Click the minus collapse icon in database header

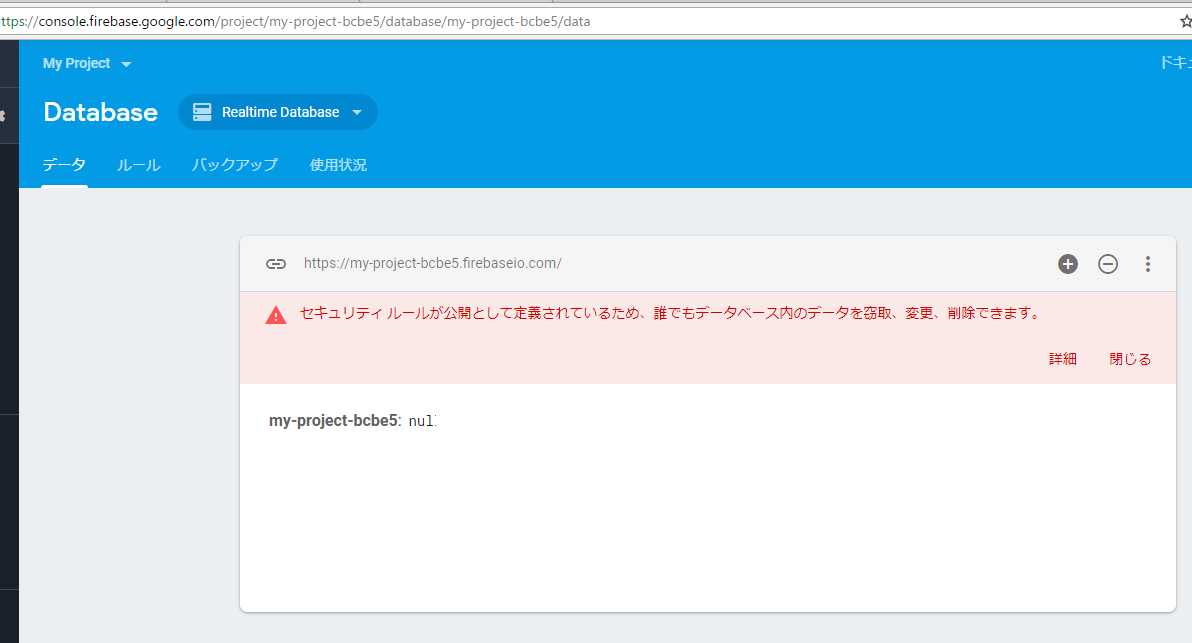coord(1108,264)
